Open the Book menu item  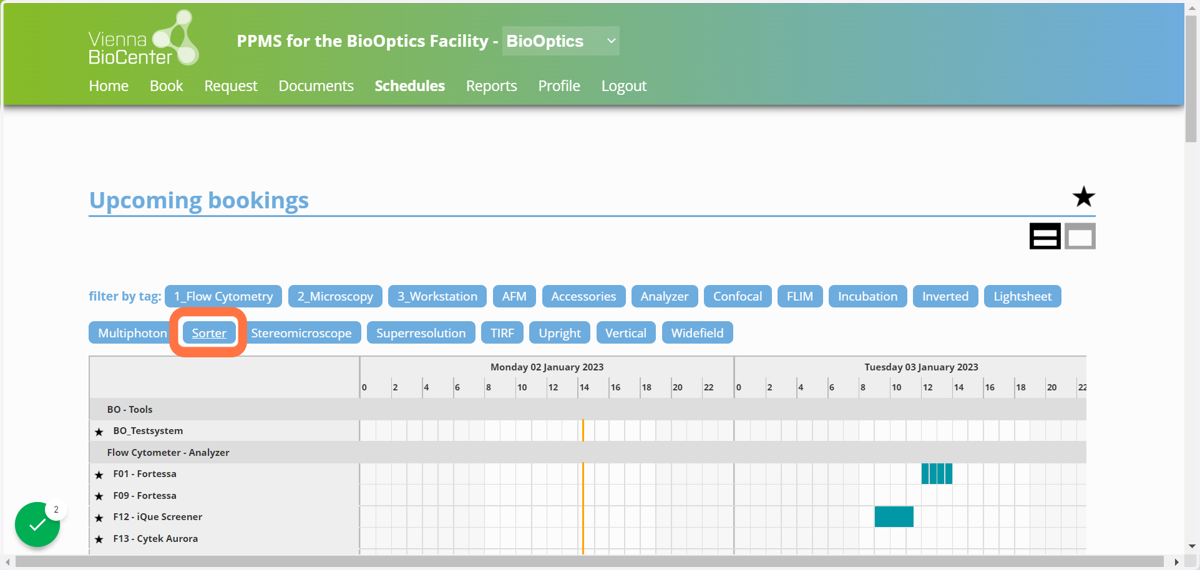pos(166,86)
